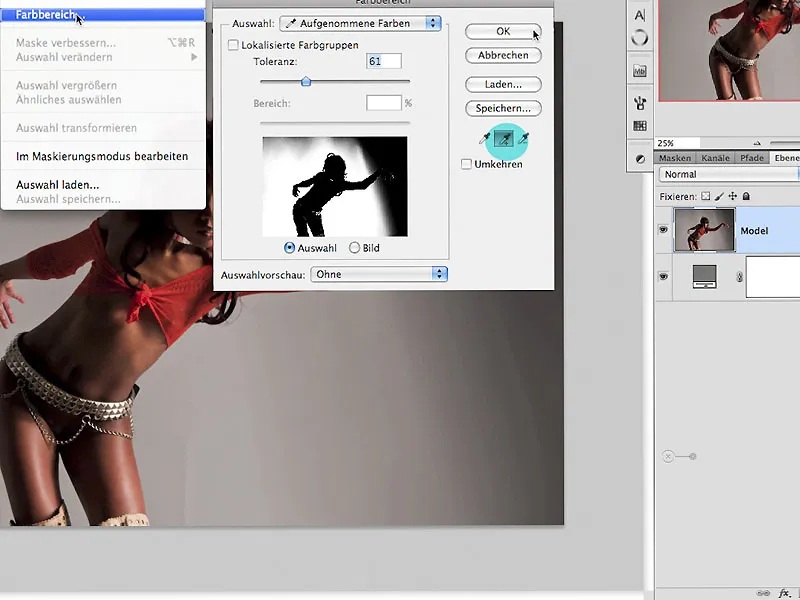Screen dimensions: 800x600
Task: Enable Lokalisierte Farbgruppen checkbox
Action: pos(233,45)
